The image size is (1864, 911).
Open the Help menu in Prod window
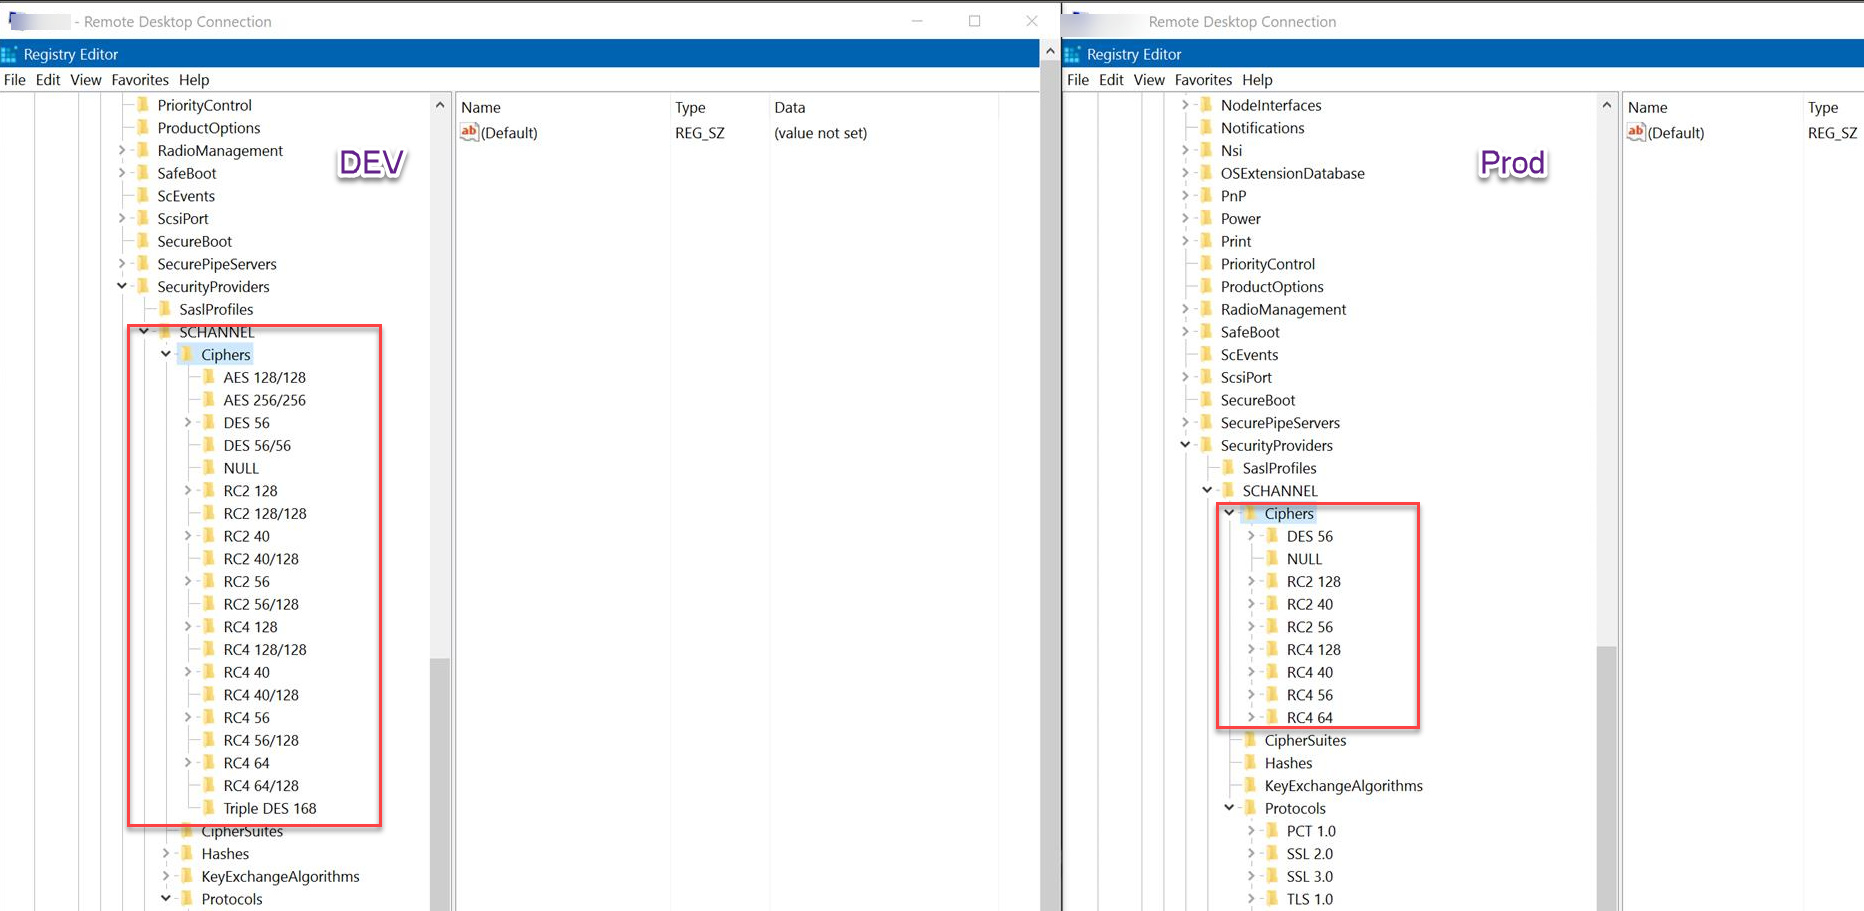[x=1257, y=80]
